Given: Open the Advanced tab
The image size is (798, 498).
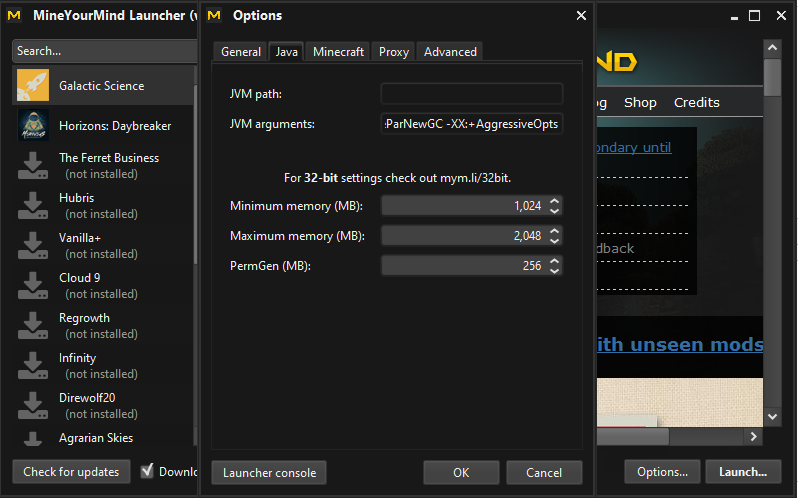Looking at the screenshot, I should pyautogui.click(x=450, y=52).
